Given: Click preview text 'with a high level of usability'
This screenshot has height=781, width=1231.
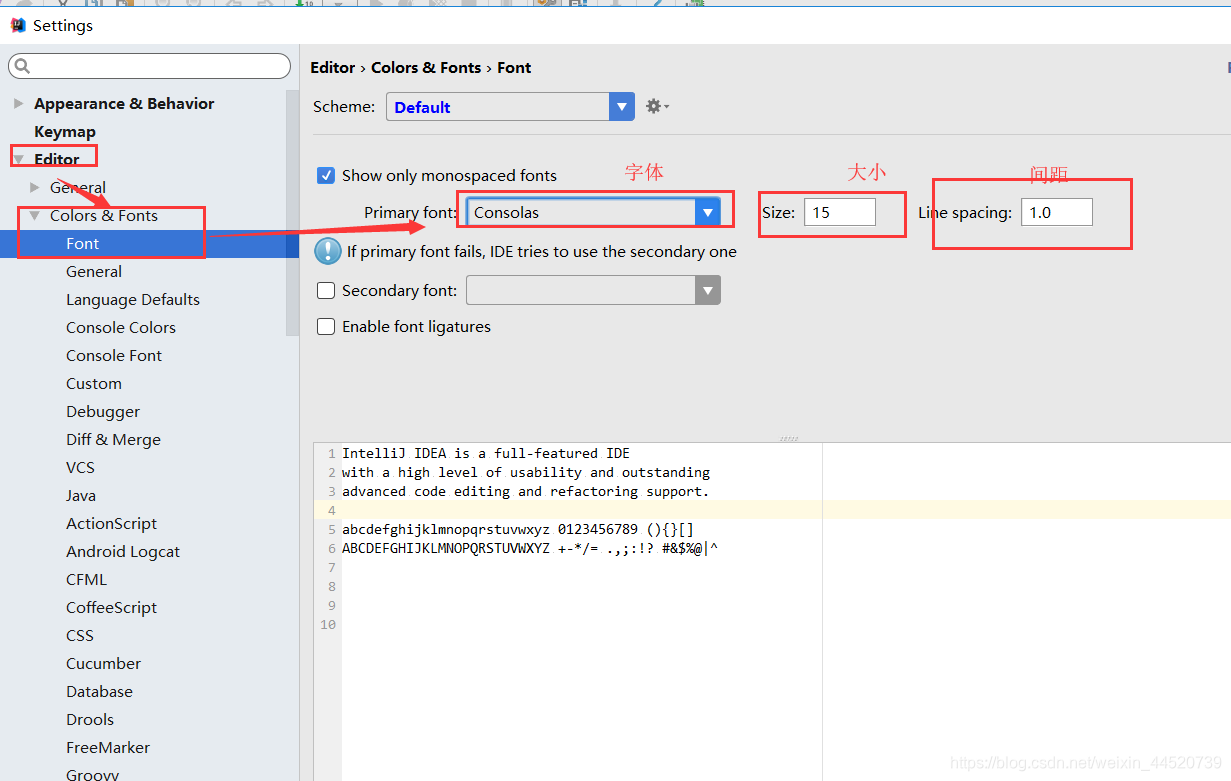Looking at the screenshot, I should pos(462,472).
